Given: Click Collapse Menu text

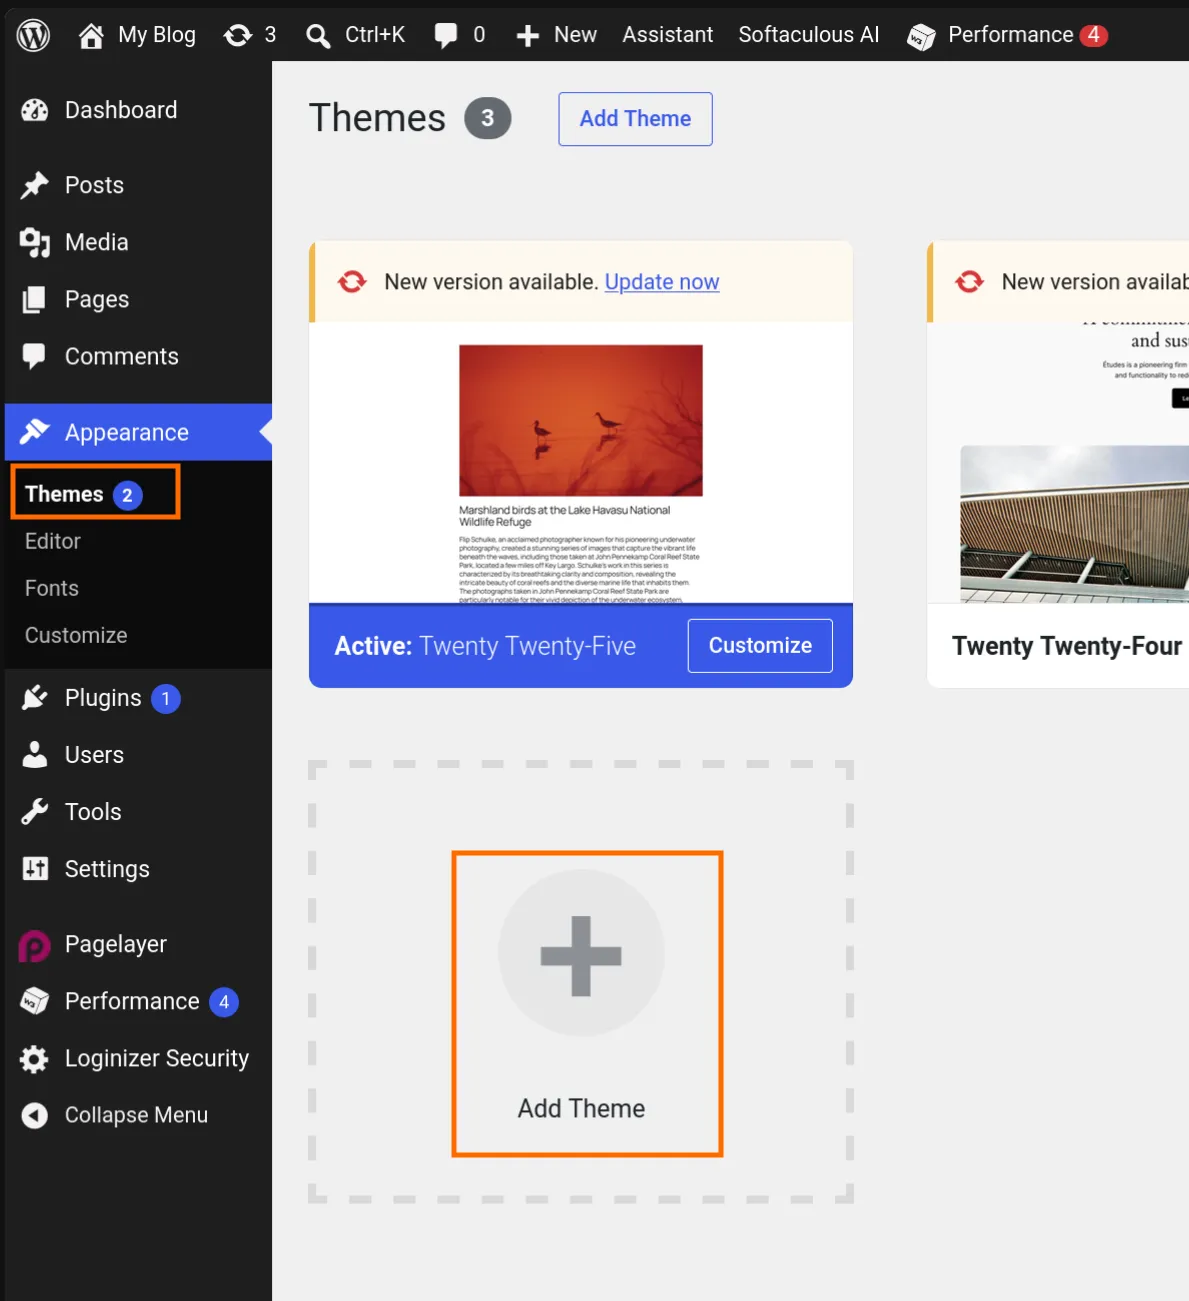Looking at the screenshot, I should 136,1115.
